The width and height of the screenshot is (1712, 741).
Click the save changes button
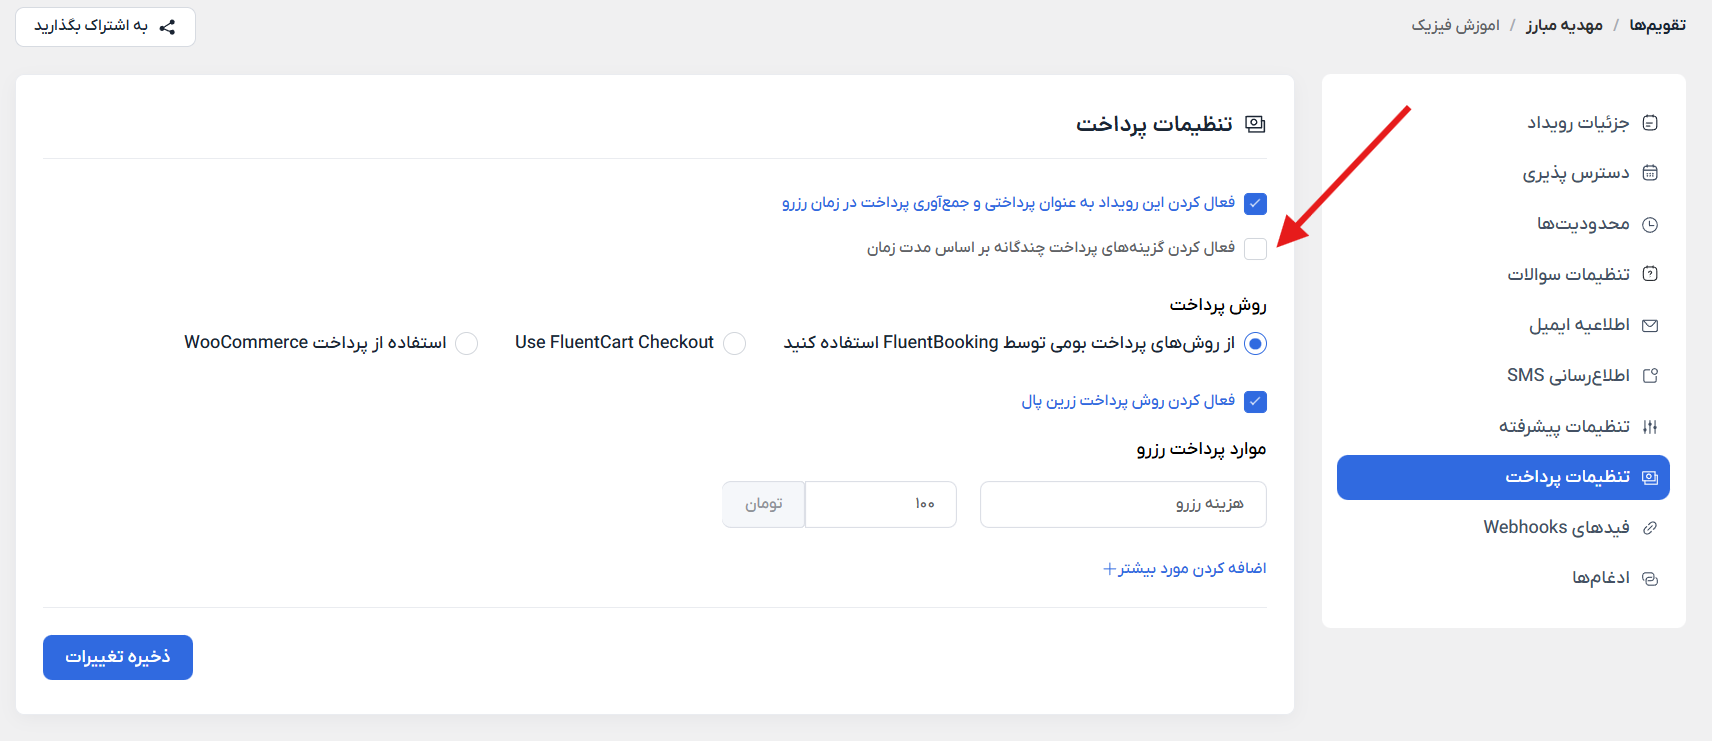click(118, 657)
